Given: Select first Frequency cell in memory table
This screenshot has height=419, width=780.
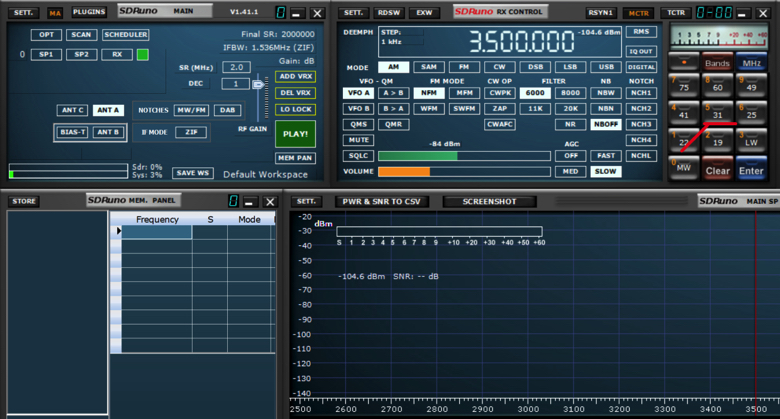Looking at the screenshot, I should click(x=157, y=232).
